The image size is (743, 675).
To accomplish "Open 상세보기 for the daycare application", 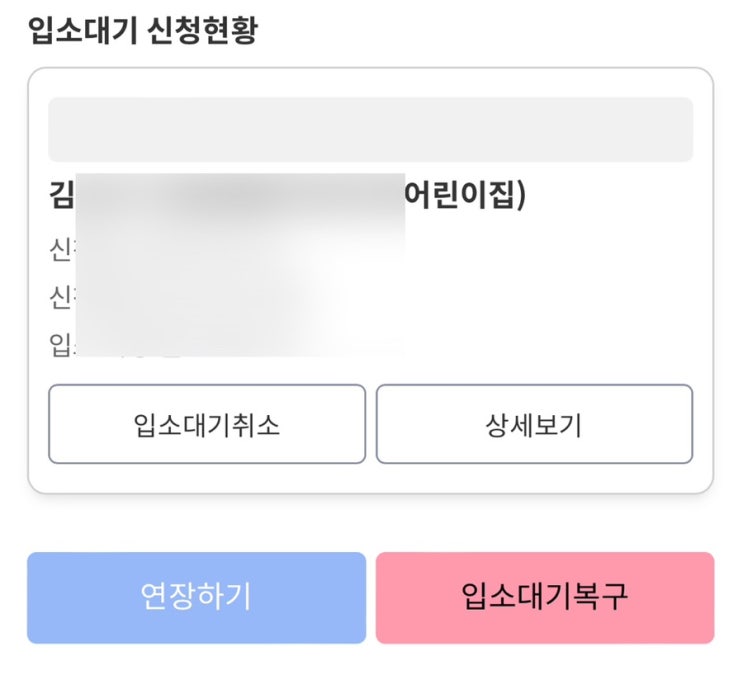I will point(534,424).
